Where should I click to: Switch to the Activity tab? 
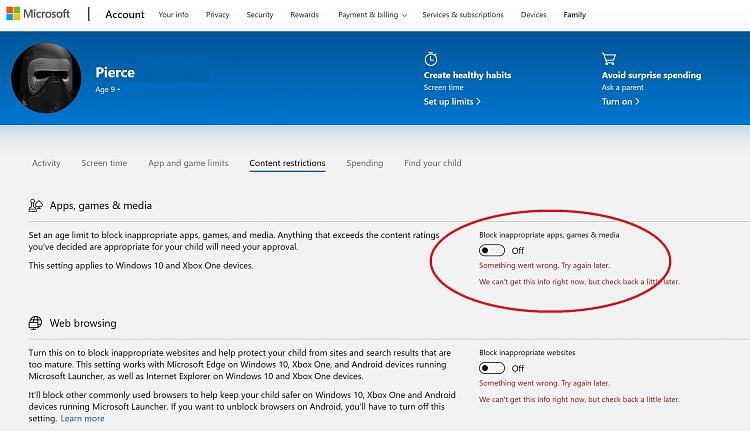point(46,163)
